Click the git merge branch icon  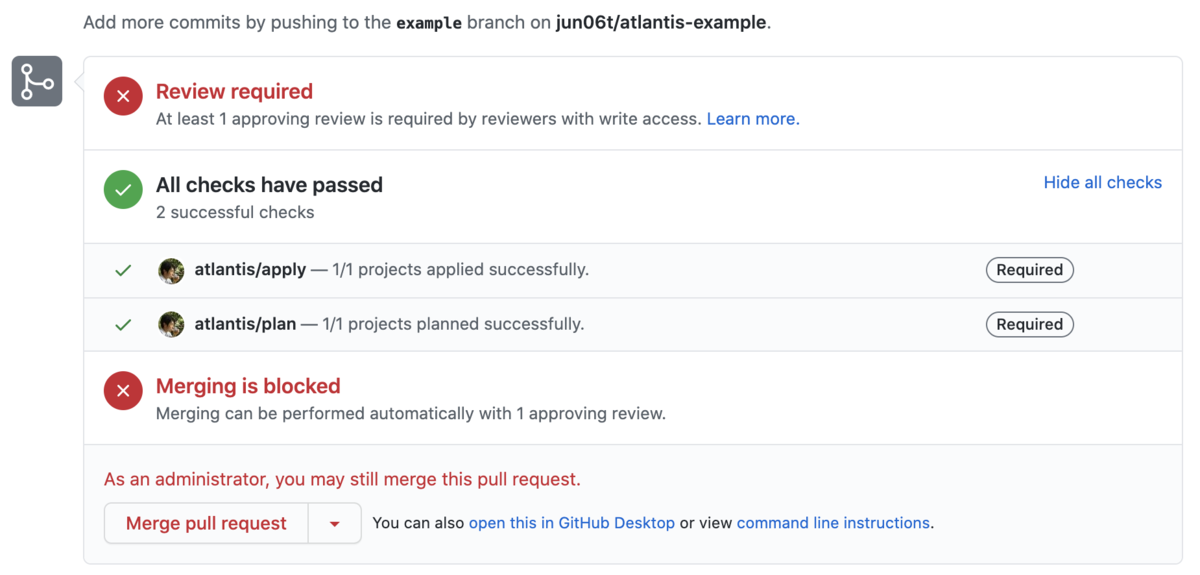[37, 81]
